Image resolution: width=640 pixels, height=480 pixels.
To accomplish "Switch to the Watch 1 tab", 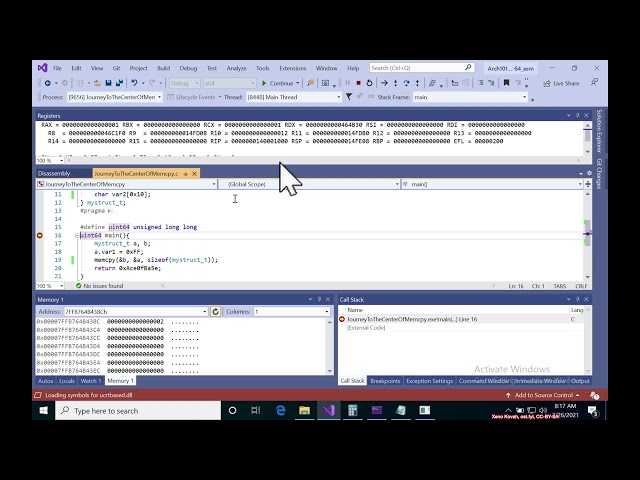I will [91, 381].
